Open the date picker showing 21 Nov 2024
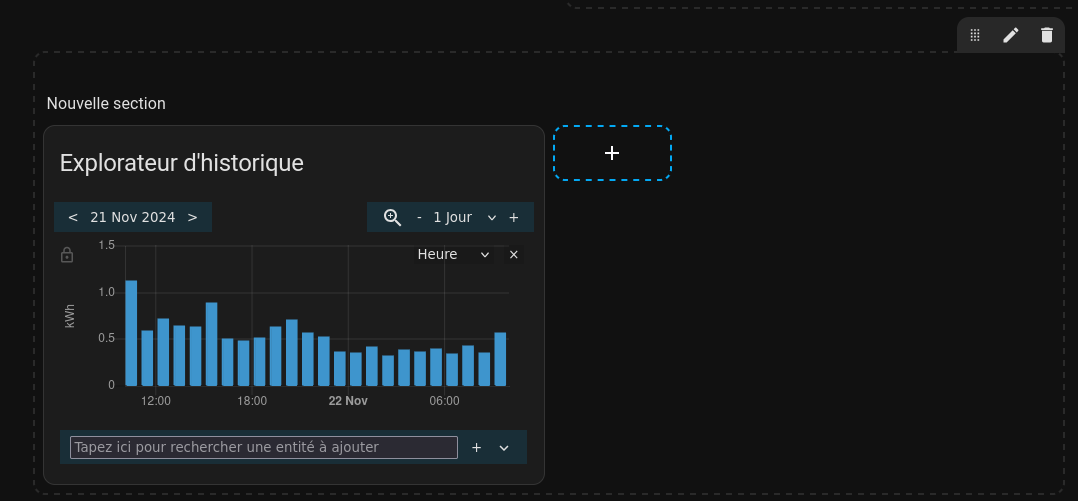The image size is (1078, 501). (x=133, y=217)
